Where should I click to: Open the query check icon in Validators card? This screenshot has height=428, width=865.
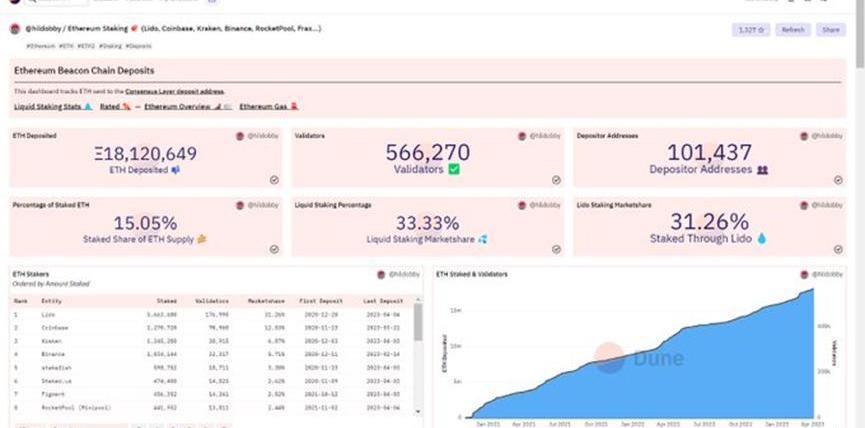pos(556,180)
